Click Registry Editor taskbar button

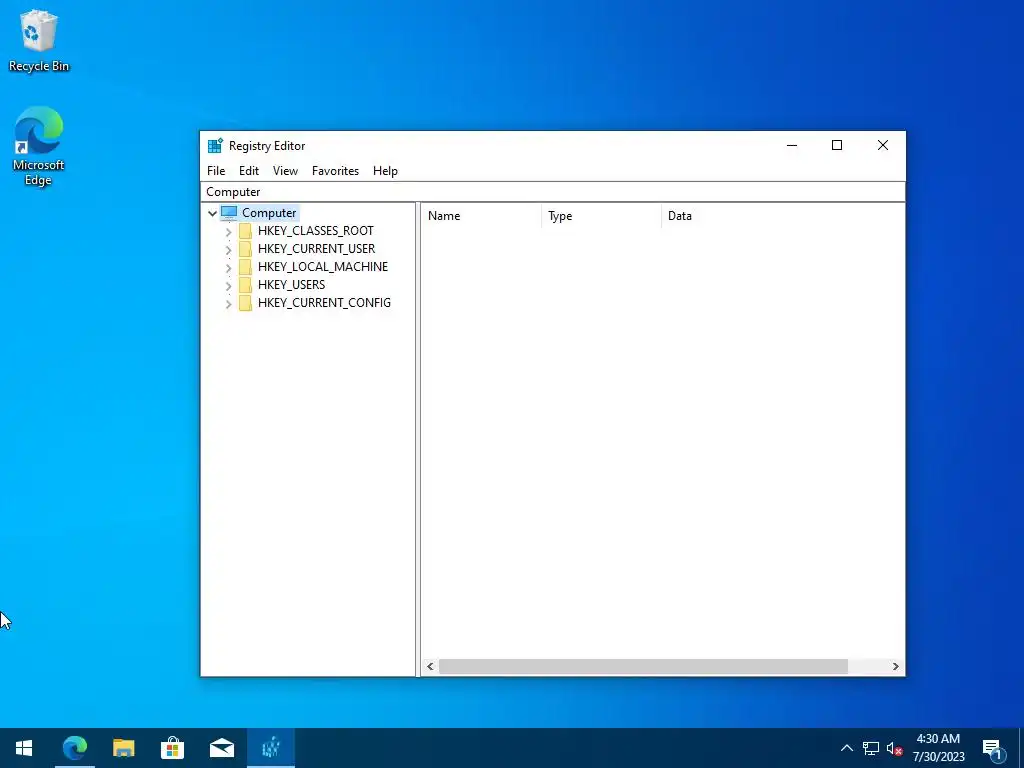271,748
